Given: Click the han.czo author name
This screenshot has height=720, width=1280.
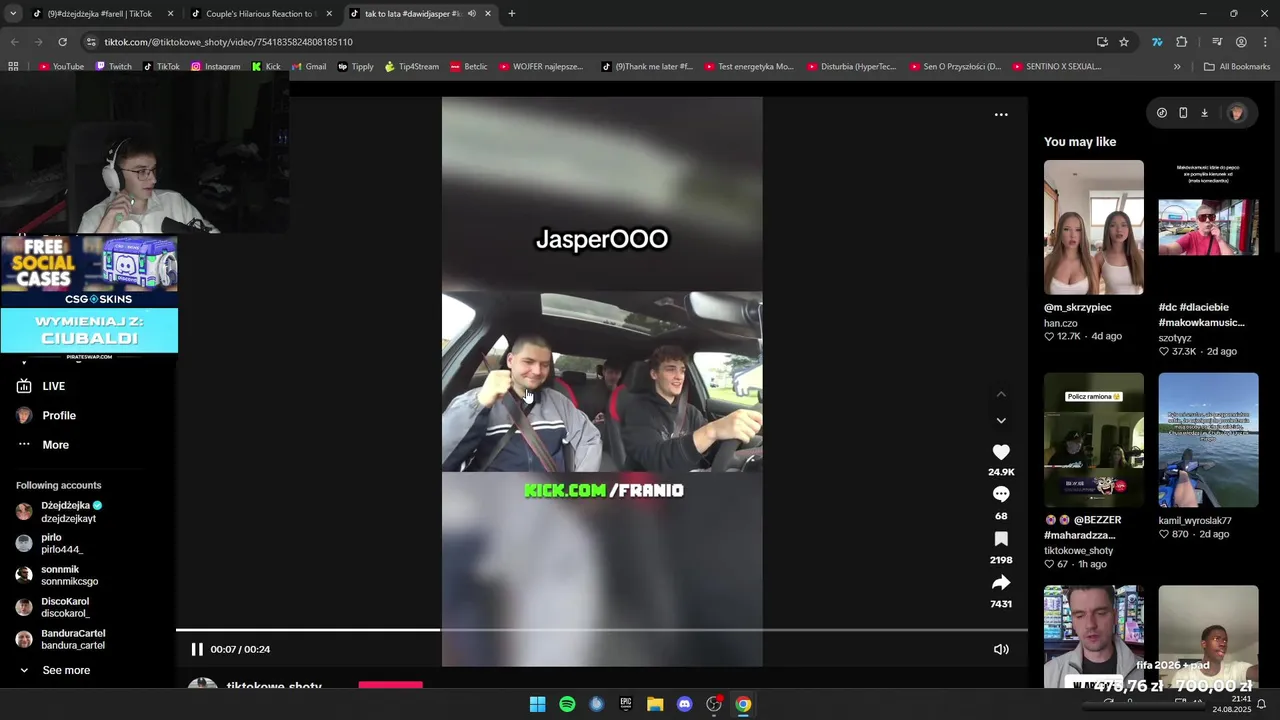Looking at the screenshot, I should click(1061, 324).
